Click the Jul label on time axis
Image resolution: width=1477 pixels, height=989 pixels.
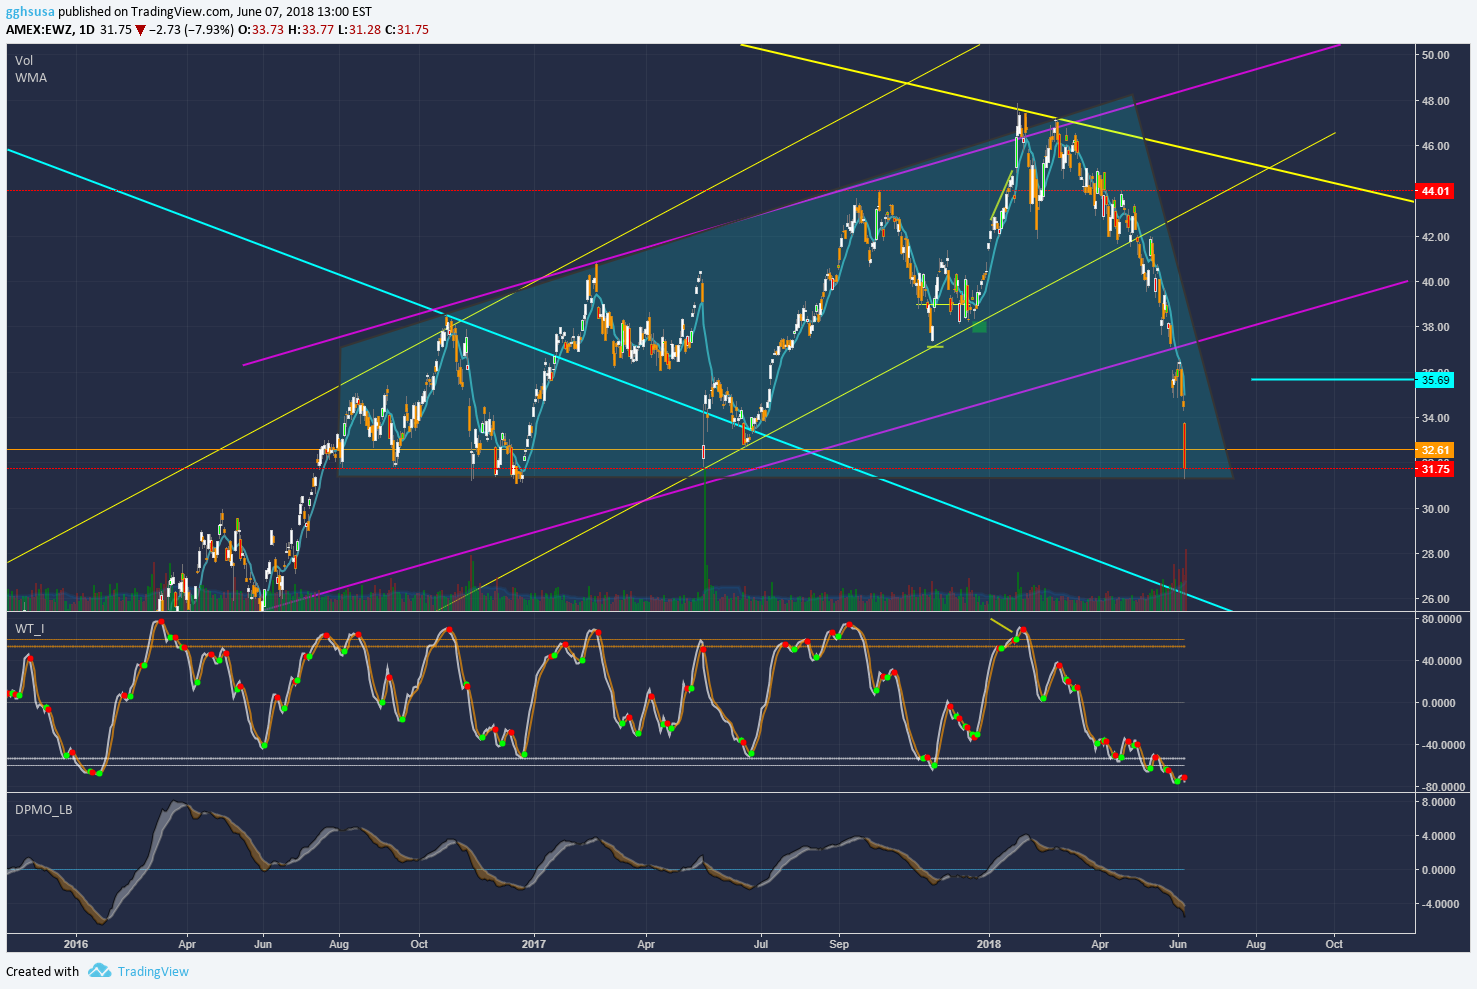click(x=760, y=944)
